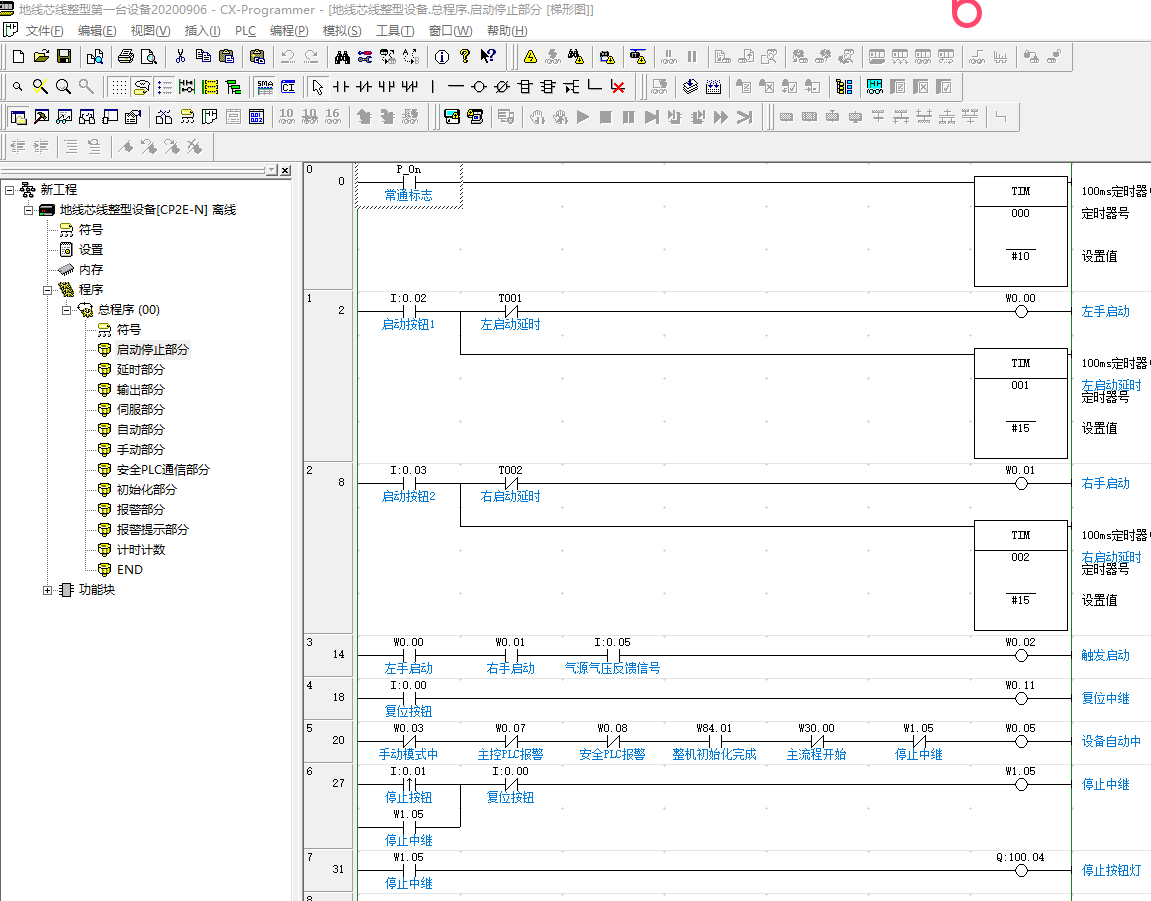Insert a new output coil
Screen dimensions: 1151x901
click(479, 86)
